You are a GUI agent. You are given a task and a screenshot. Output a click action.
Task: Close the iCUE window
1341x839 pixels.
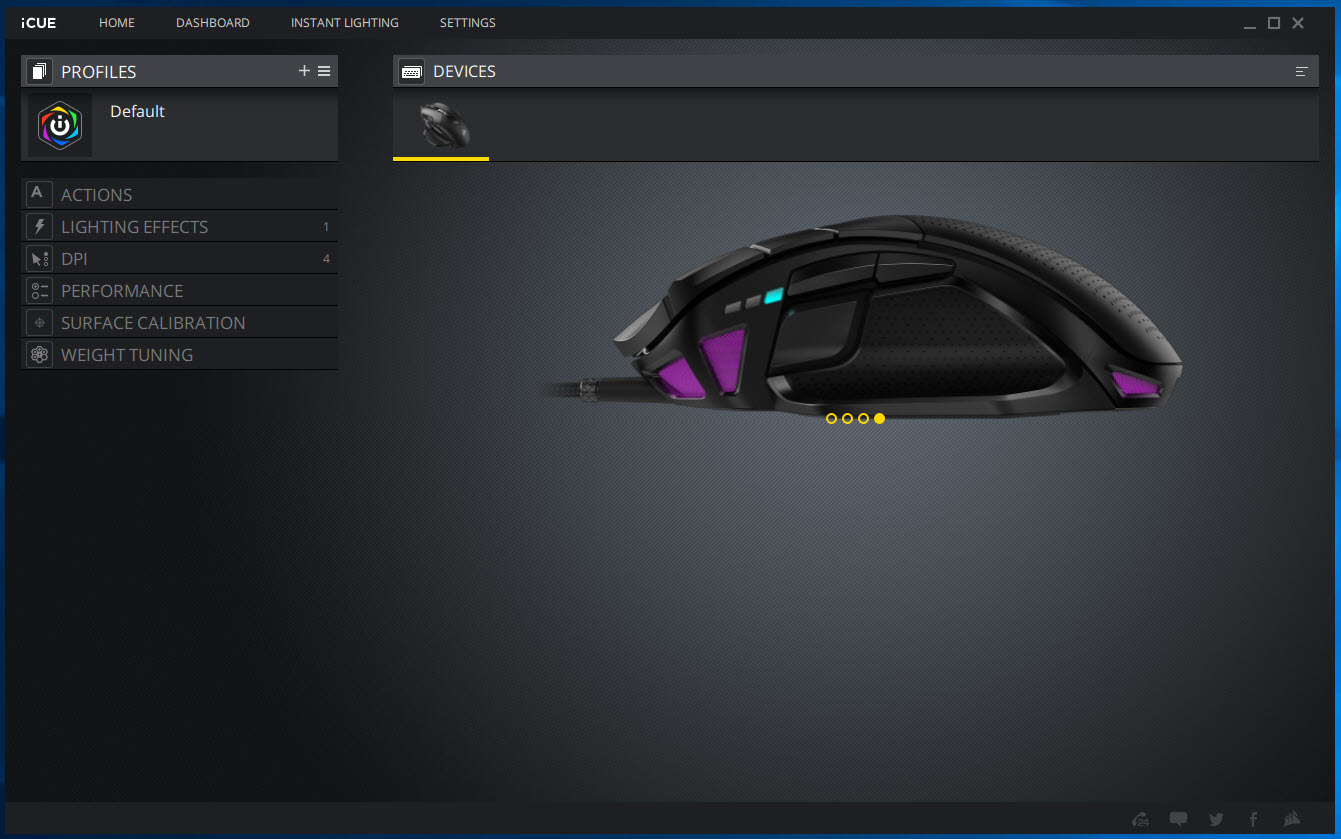[x=1298, y=23]
